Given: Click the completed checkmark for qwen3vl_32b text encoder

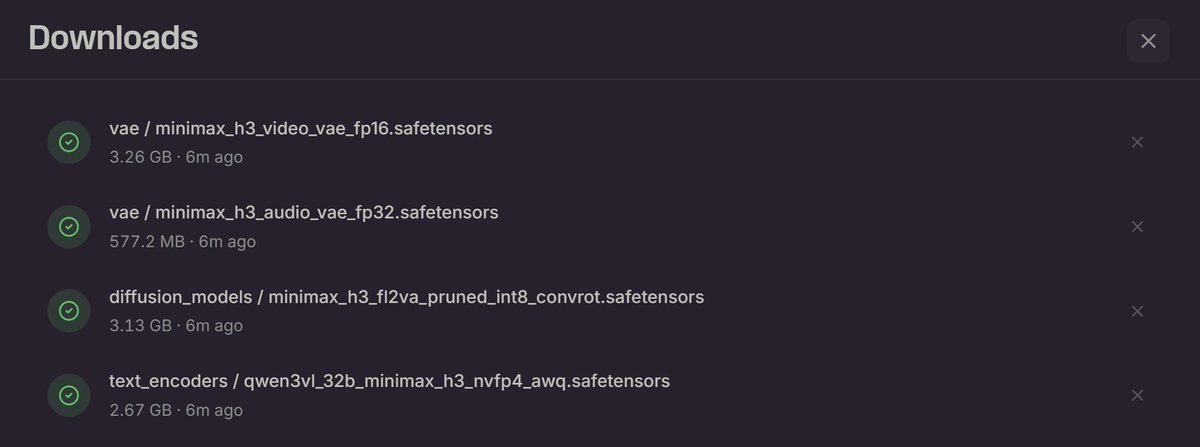Looking at the screenshot, I should pyautogui.click(x=69, y=395).
